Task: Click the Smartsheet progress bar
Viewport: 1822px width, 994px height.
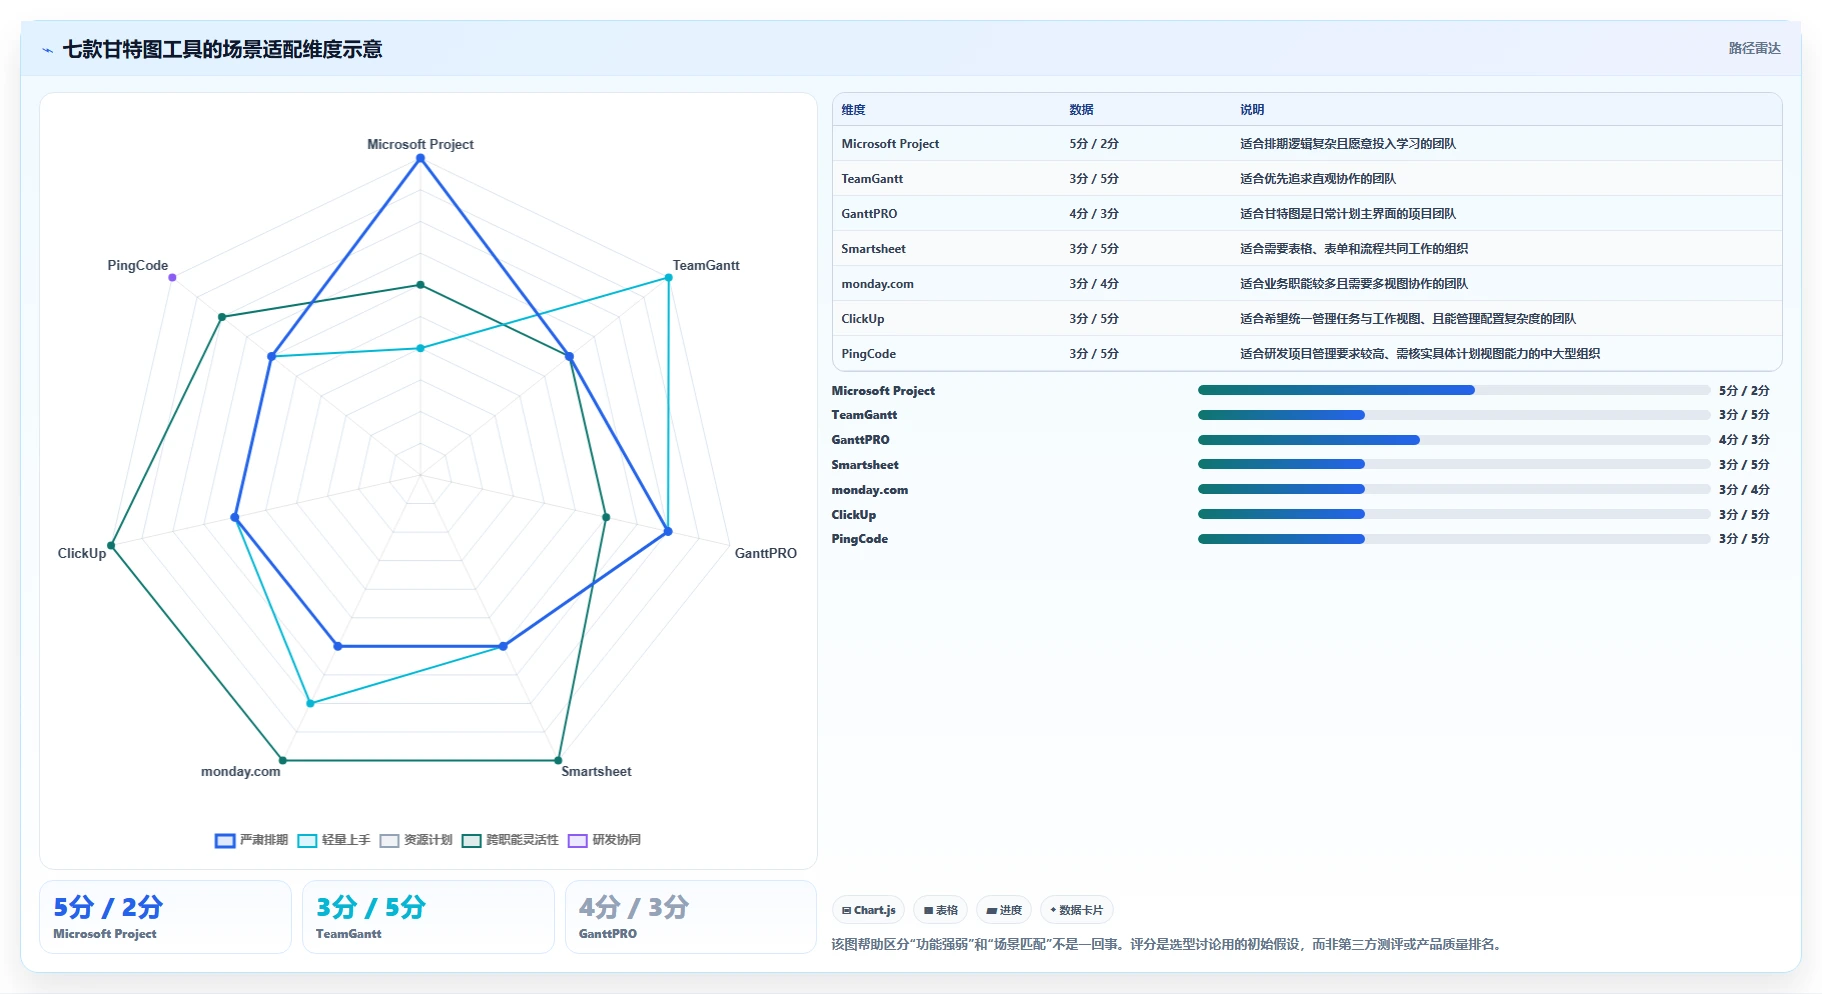Action: tap(1454, 464)
